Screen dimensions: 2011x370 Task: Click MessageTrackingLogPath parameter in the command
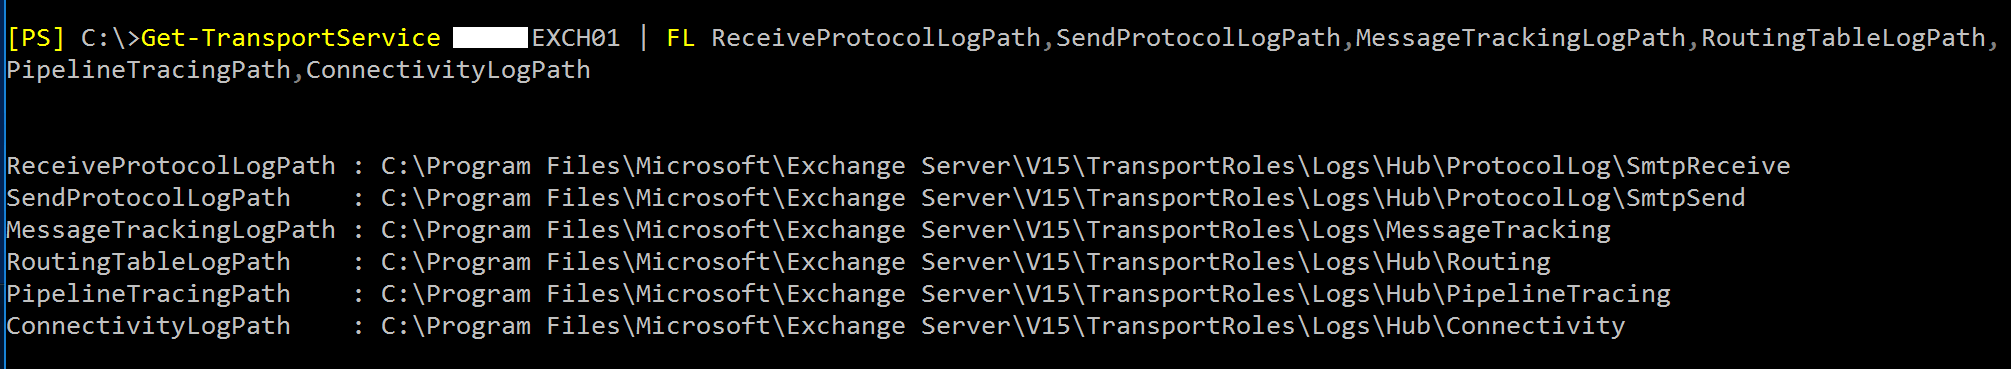1521,38
